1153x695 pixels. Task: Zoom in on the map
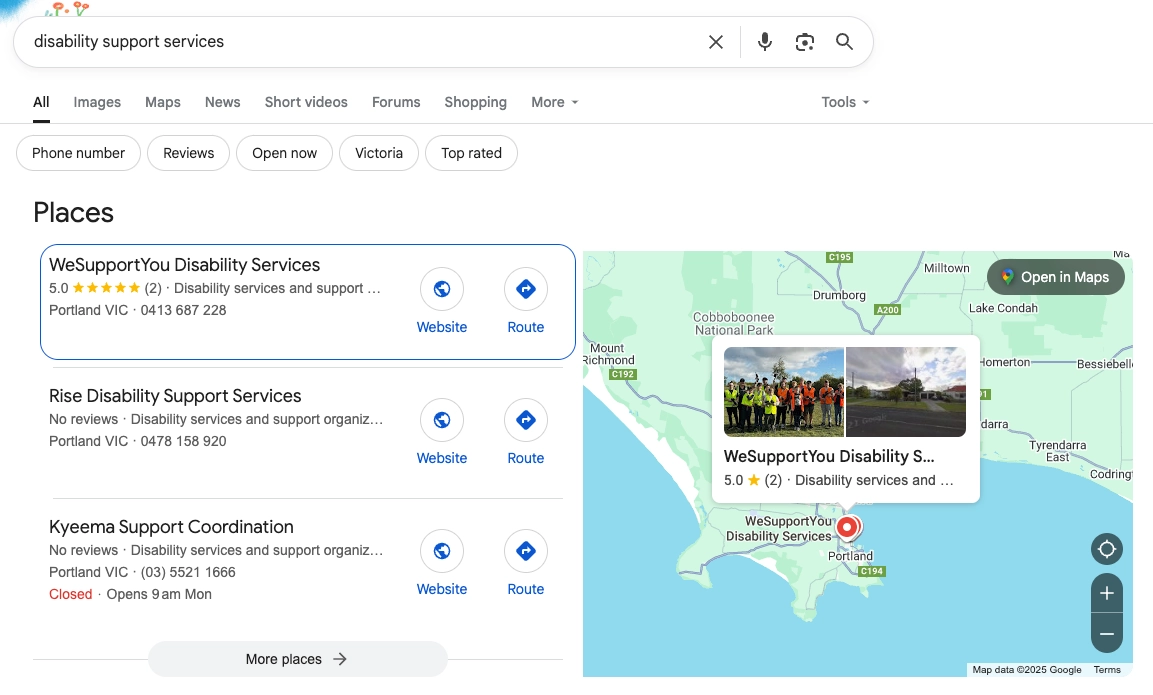pos(1107,593)
